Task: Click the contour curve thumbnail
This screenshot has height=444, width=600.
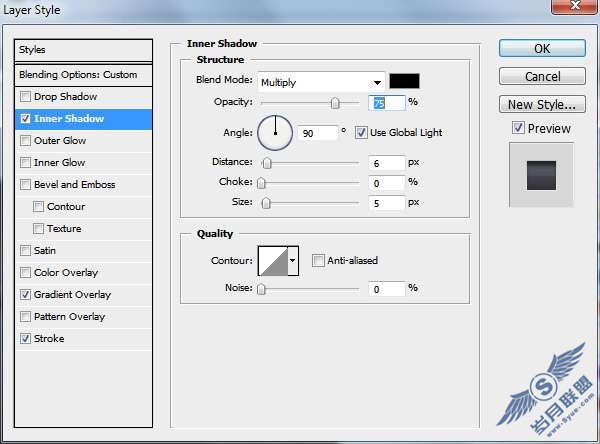Action: [x=273, y=261]
